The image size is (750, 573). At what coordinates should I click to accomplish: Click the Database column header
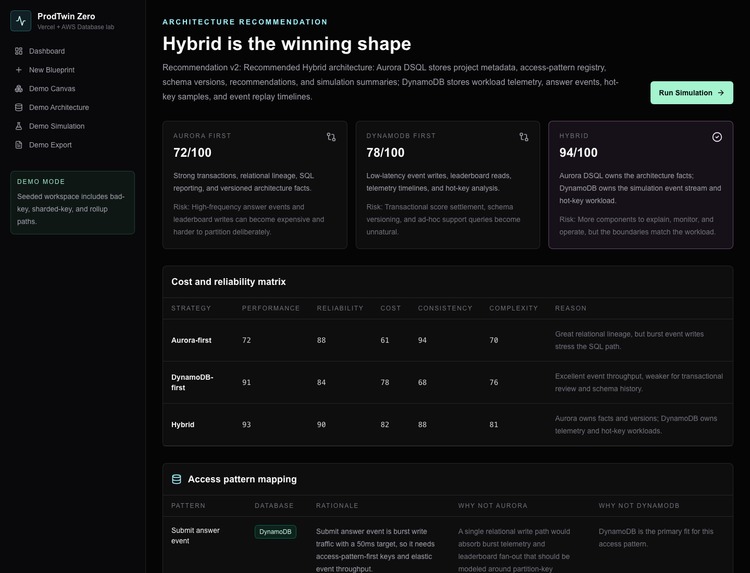coord(274,506)
